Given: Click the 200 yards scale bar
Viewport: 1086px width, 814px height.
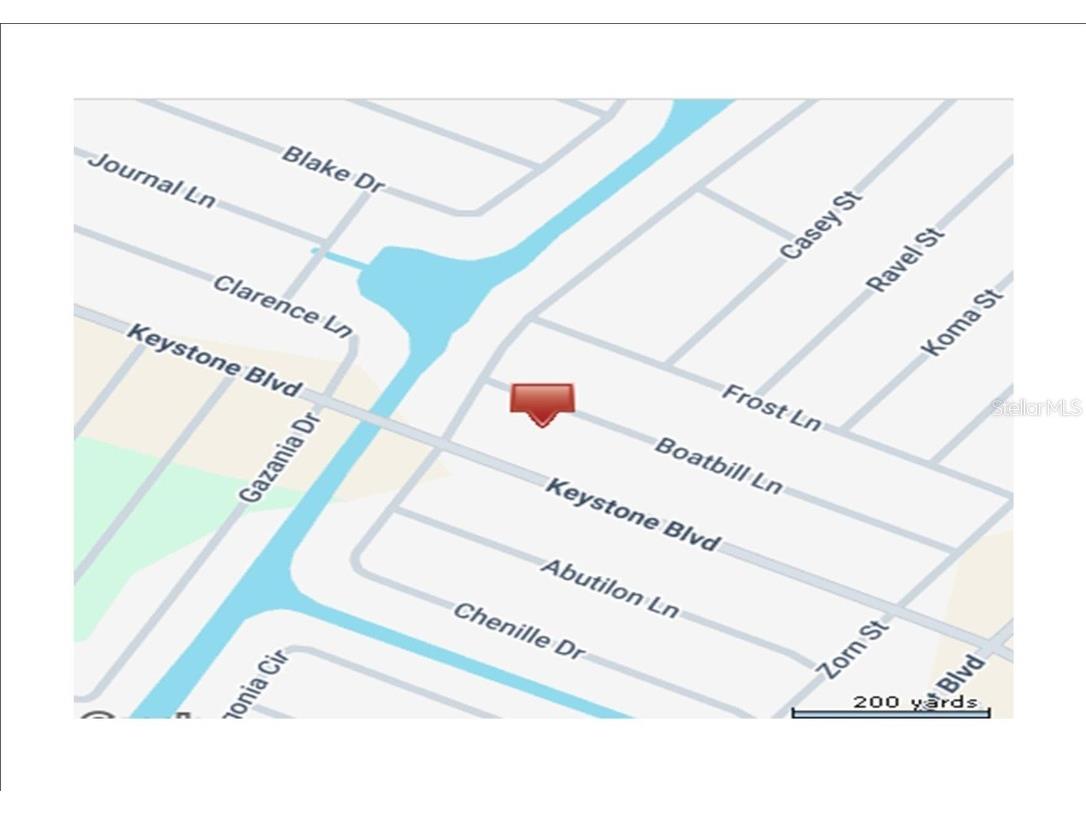Looking at the screenshot, I should pyautogui.click(x=891, y=707).
